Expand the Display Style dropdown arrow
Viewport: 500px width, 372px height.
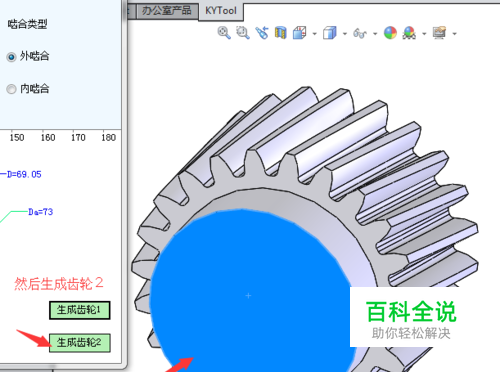pos(345,34)
